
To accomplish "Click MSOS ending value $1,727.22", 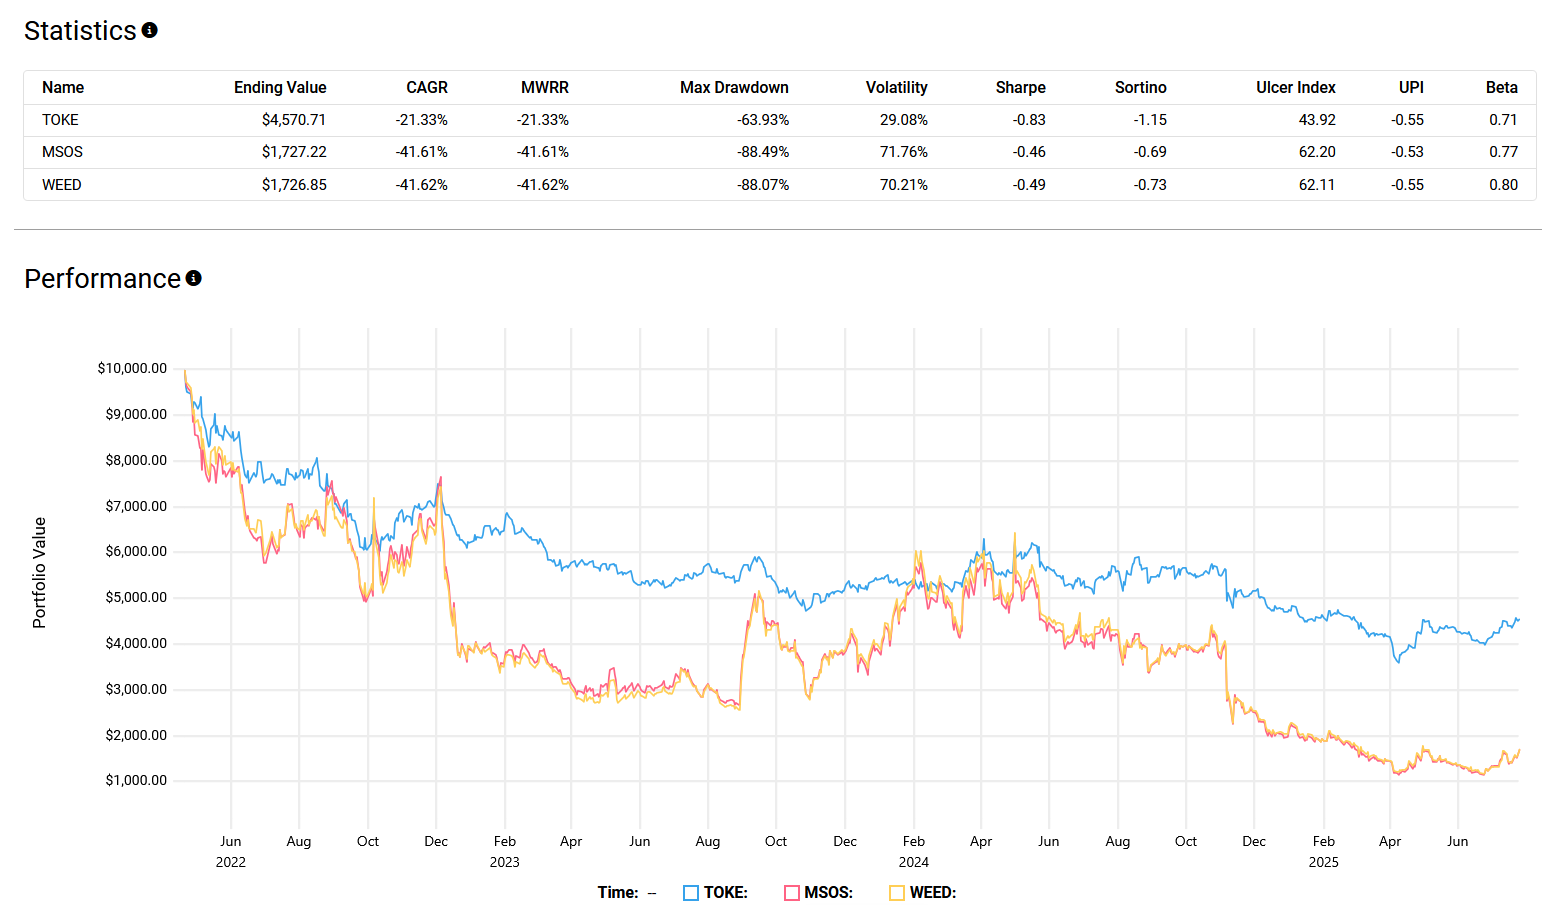I will 294,152.
